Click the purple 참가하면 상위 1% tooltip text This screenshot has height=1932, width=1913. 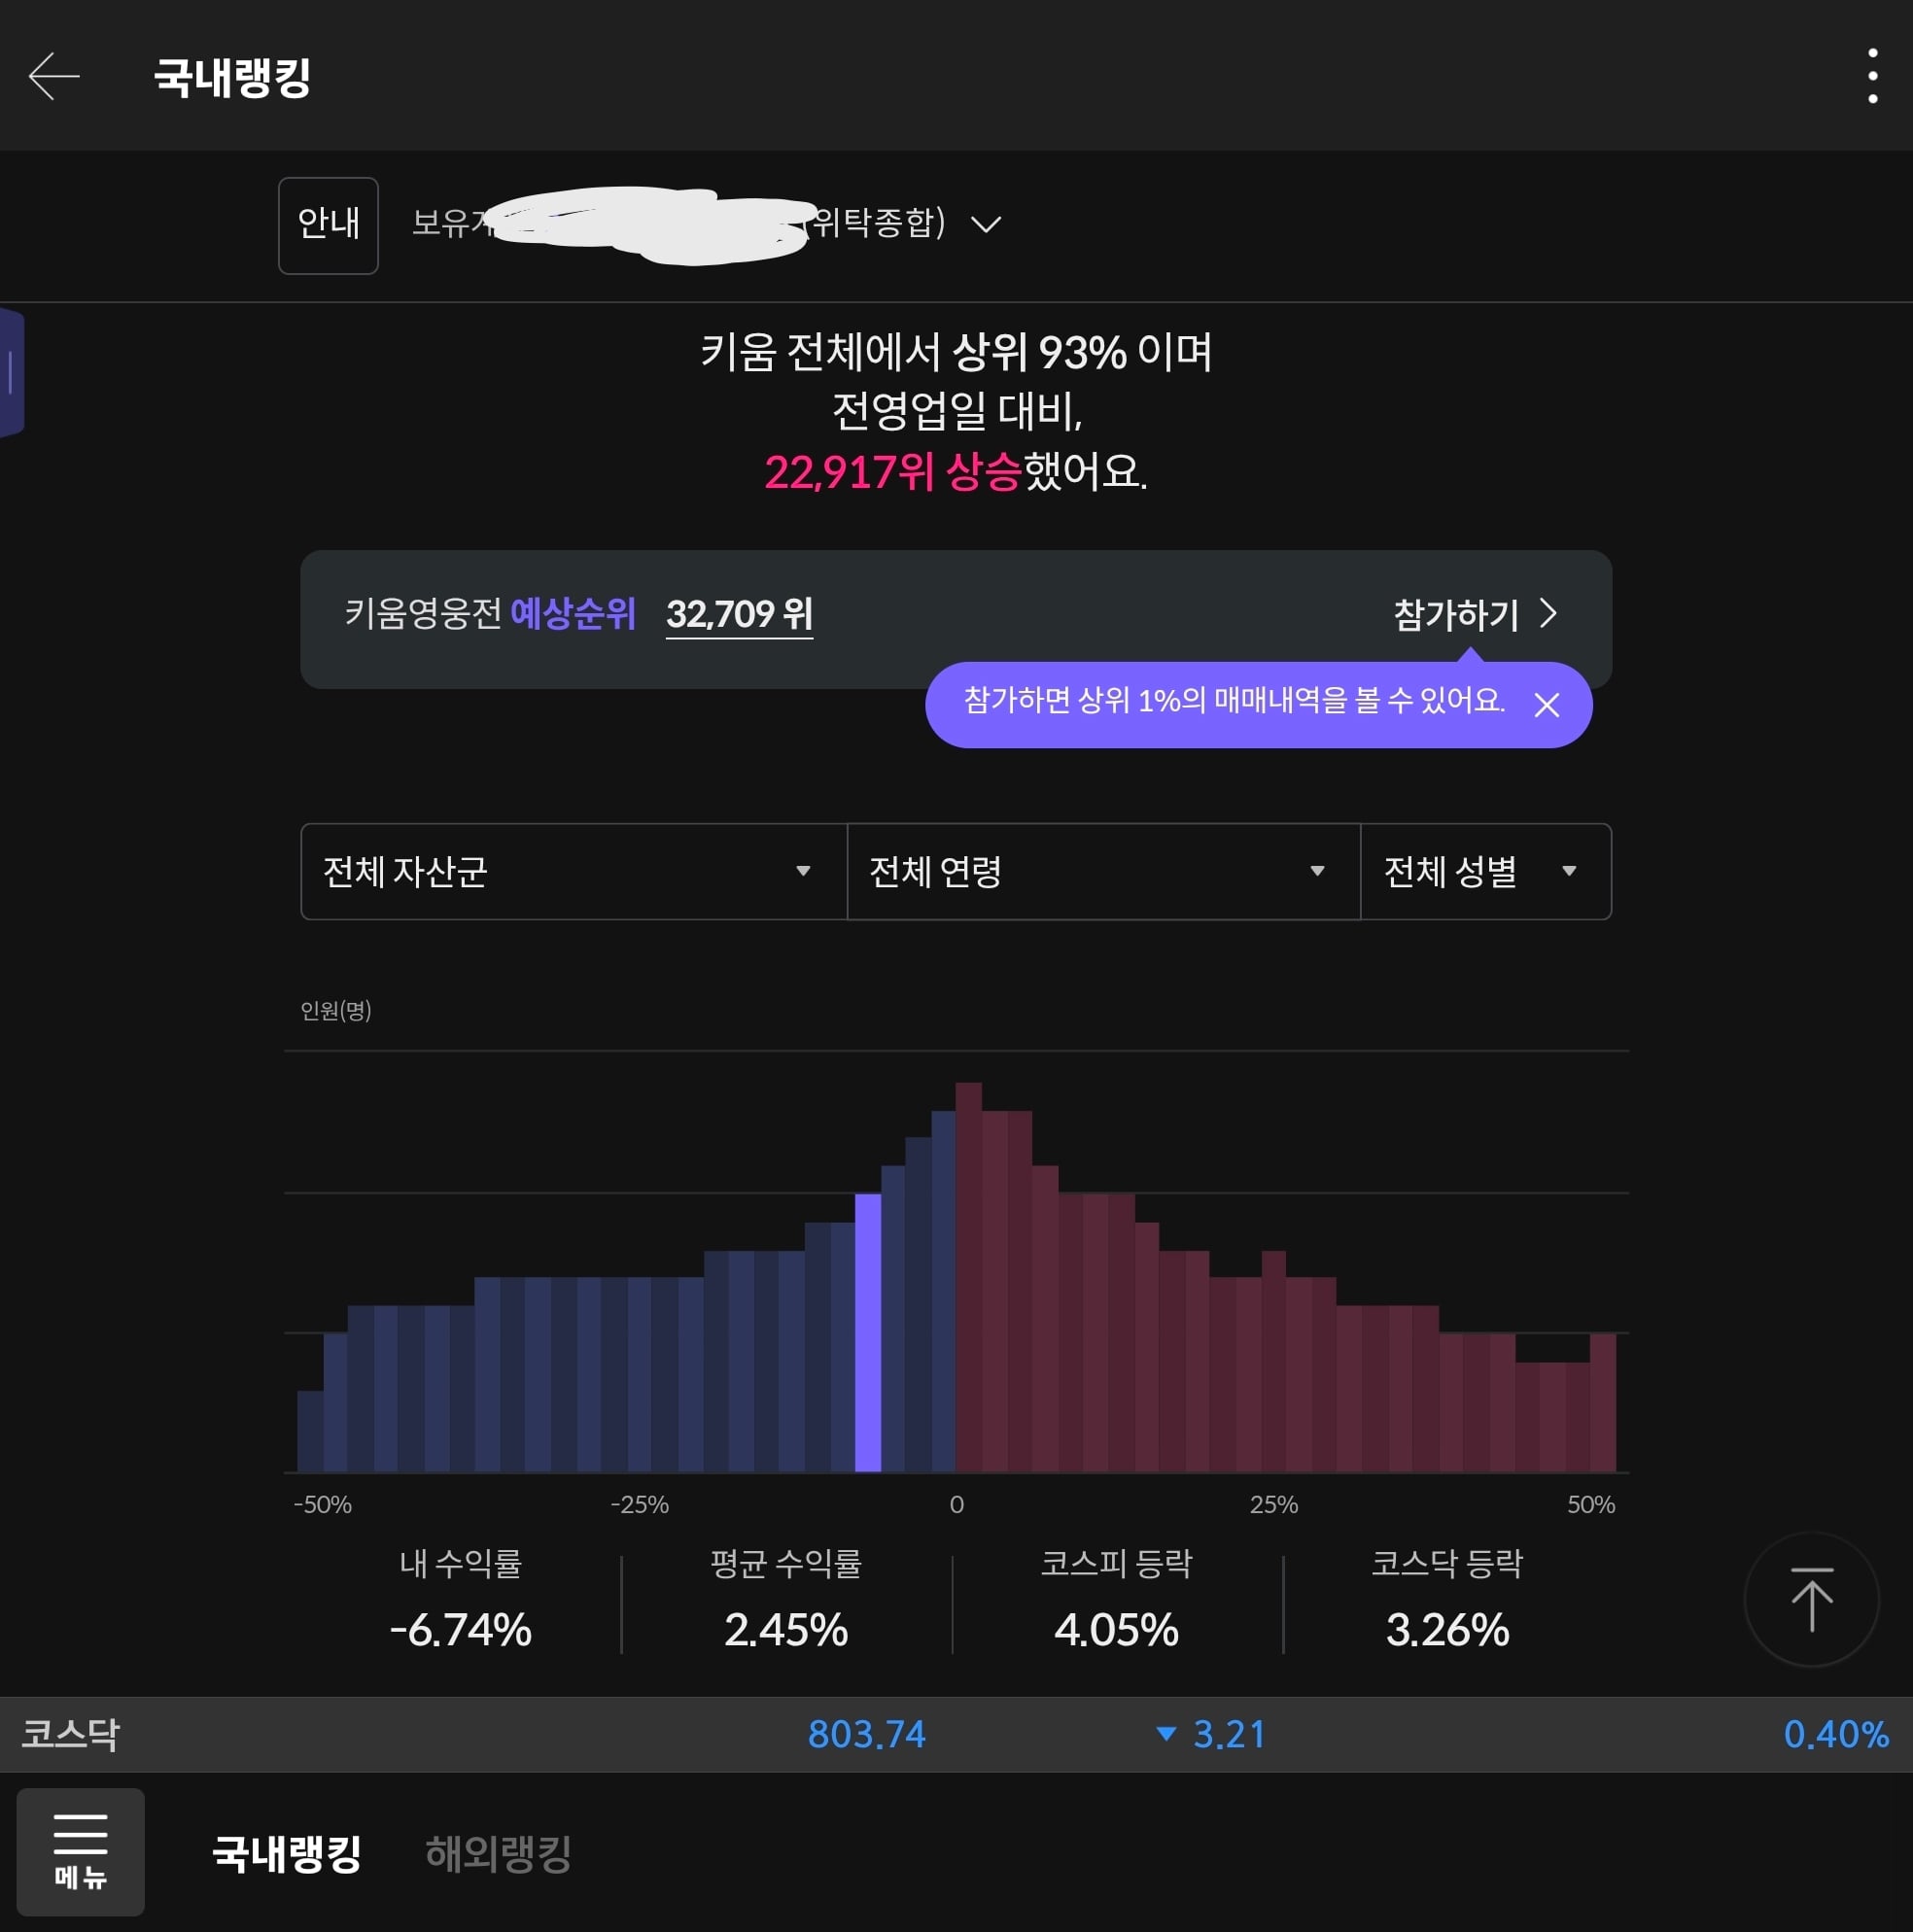1233,701
